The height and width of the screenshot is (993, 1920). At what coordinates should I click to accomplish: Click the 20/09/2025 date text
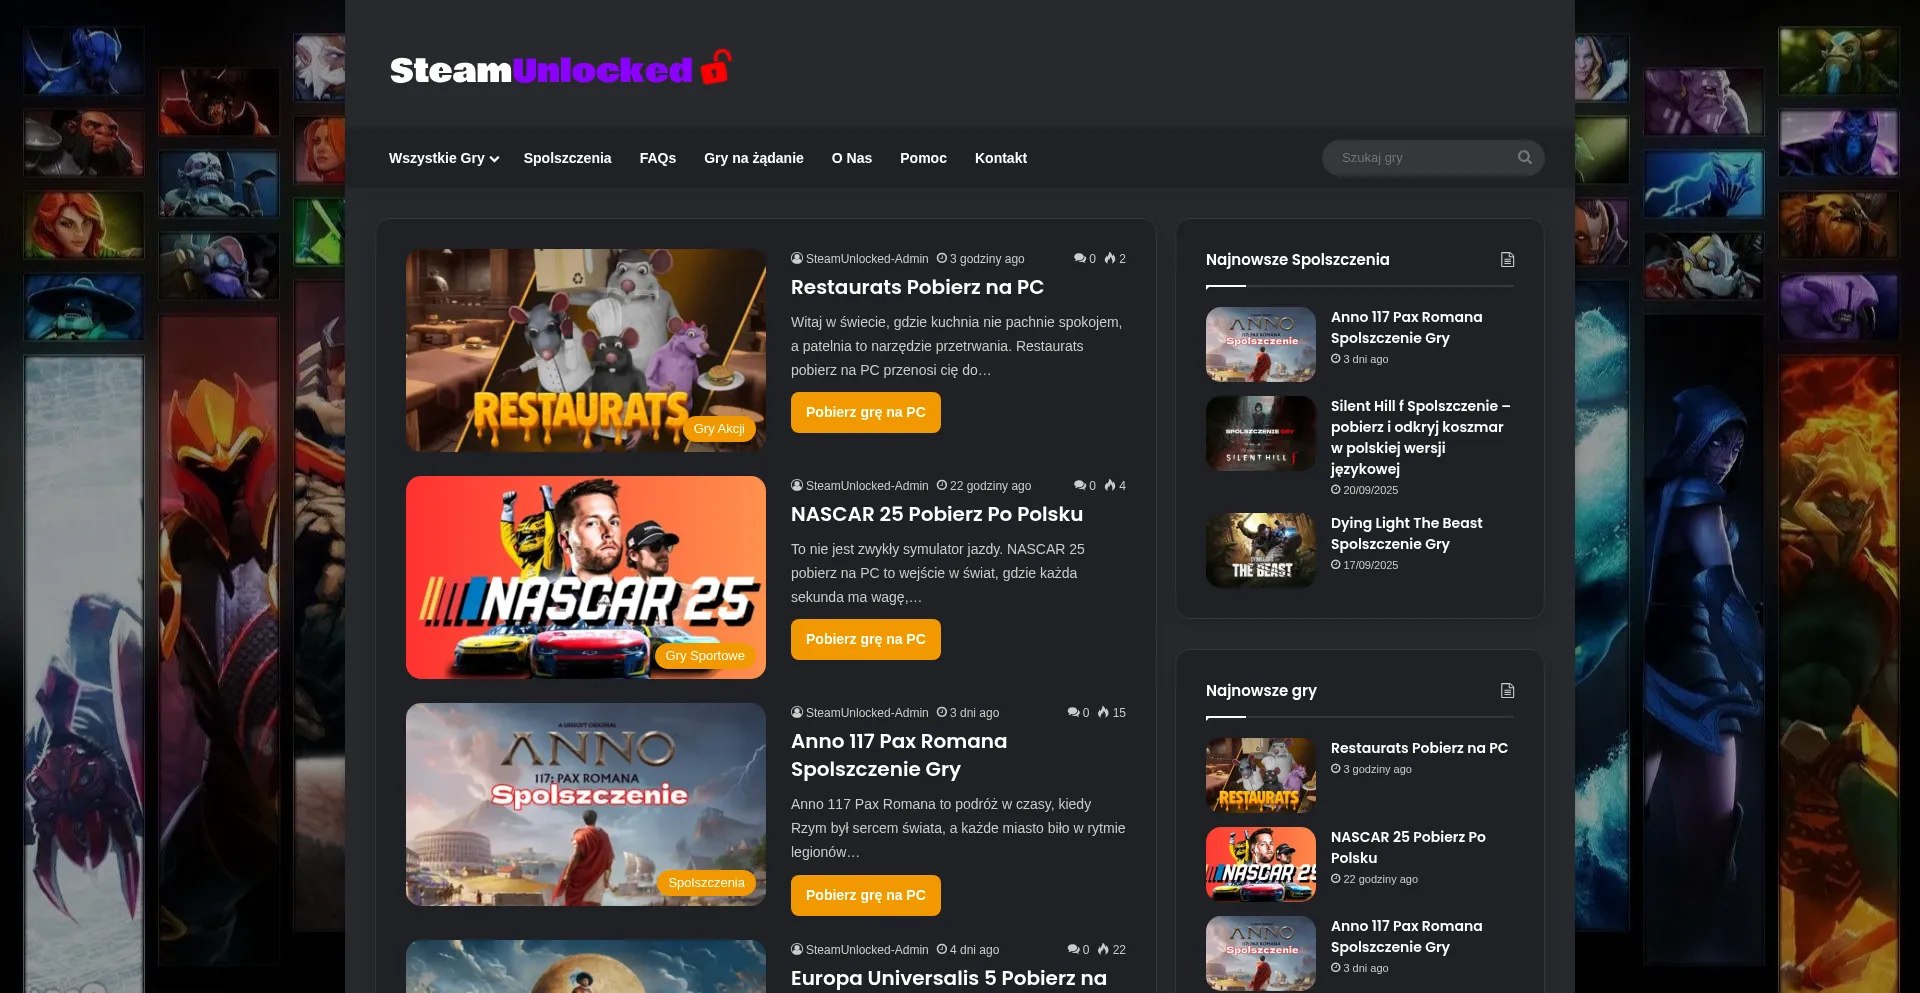pos(1370,490)
